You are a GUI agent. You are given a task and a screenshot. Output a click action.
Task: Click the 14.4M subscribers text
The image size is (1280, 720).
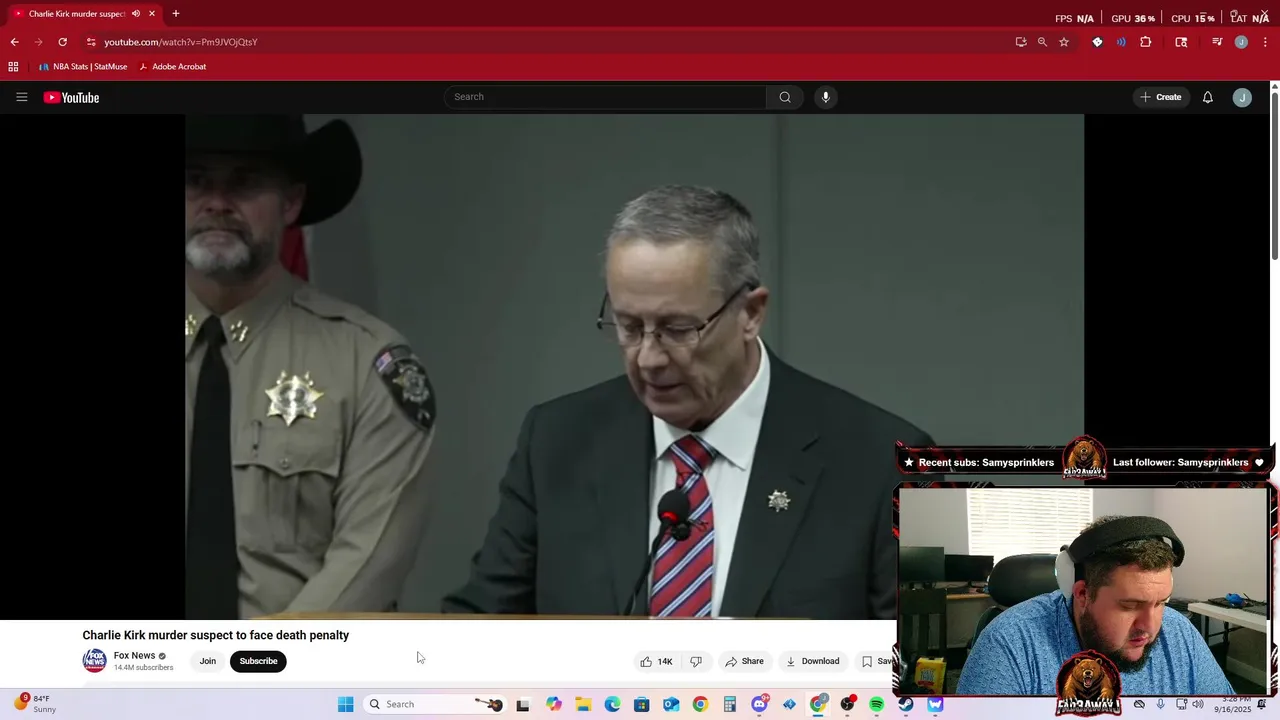click(143, 668)
